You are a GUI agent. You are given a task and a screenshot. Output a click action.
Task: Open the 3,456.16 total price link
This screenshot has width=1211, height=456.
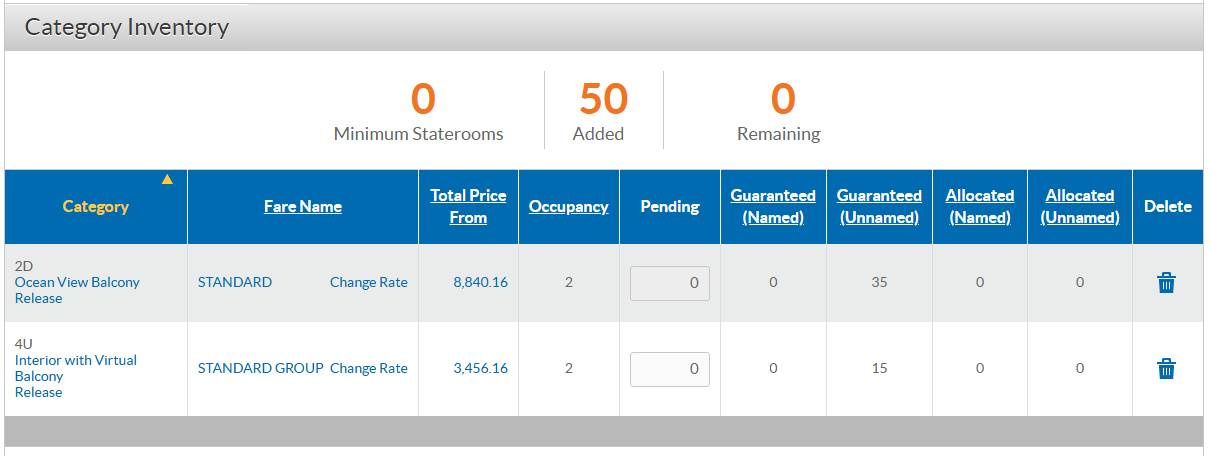480,369
